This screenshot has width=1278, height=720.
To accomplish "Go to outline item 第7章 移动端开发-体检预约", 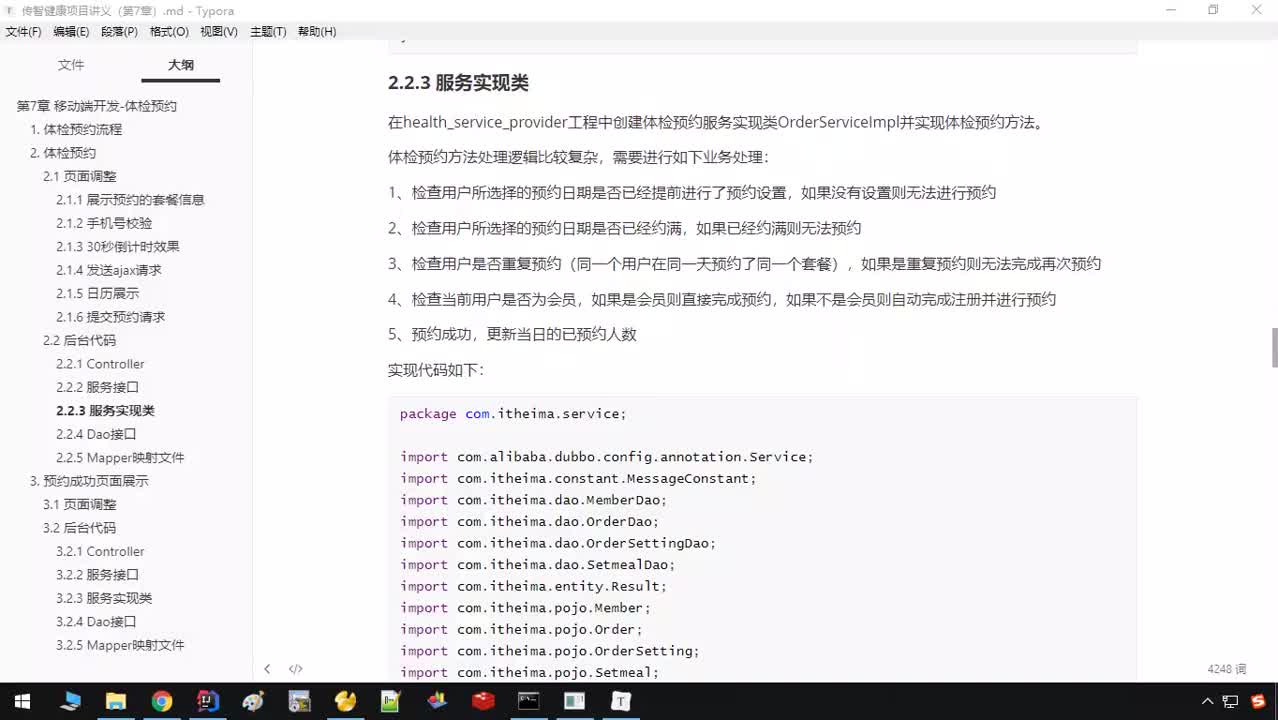I will (x=97, y=106).
